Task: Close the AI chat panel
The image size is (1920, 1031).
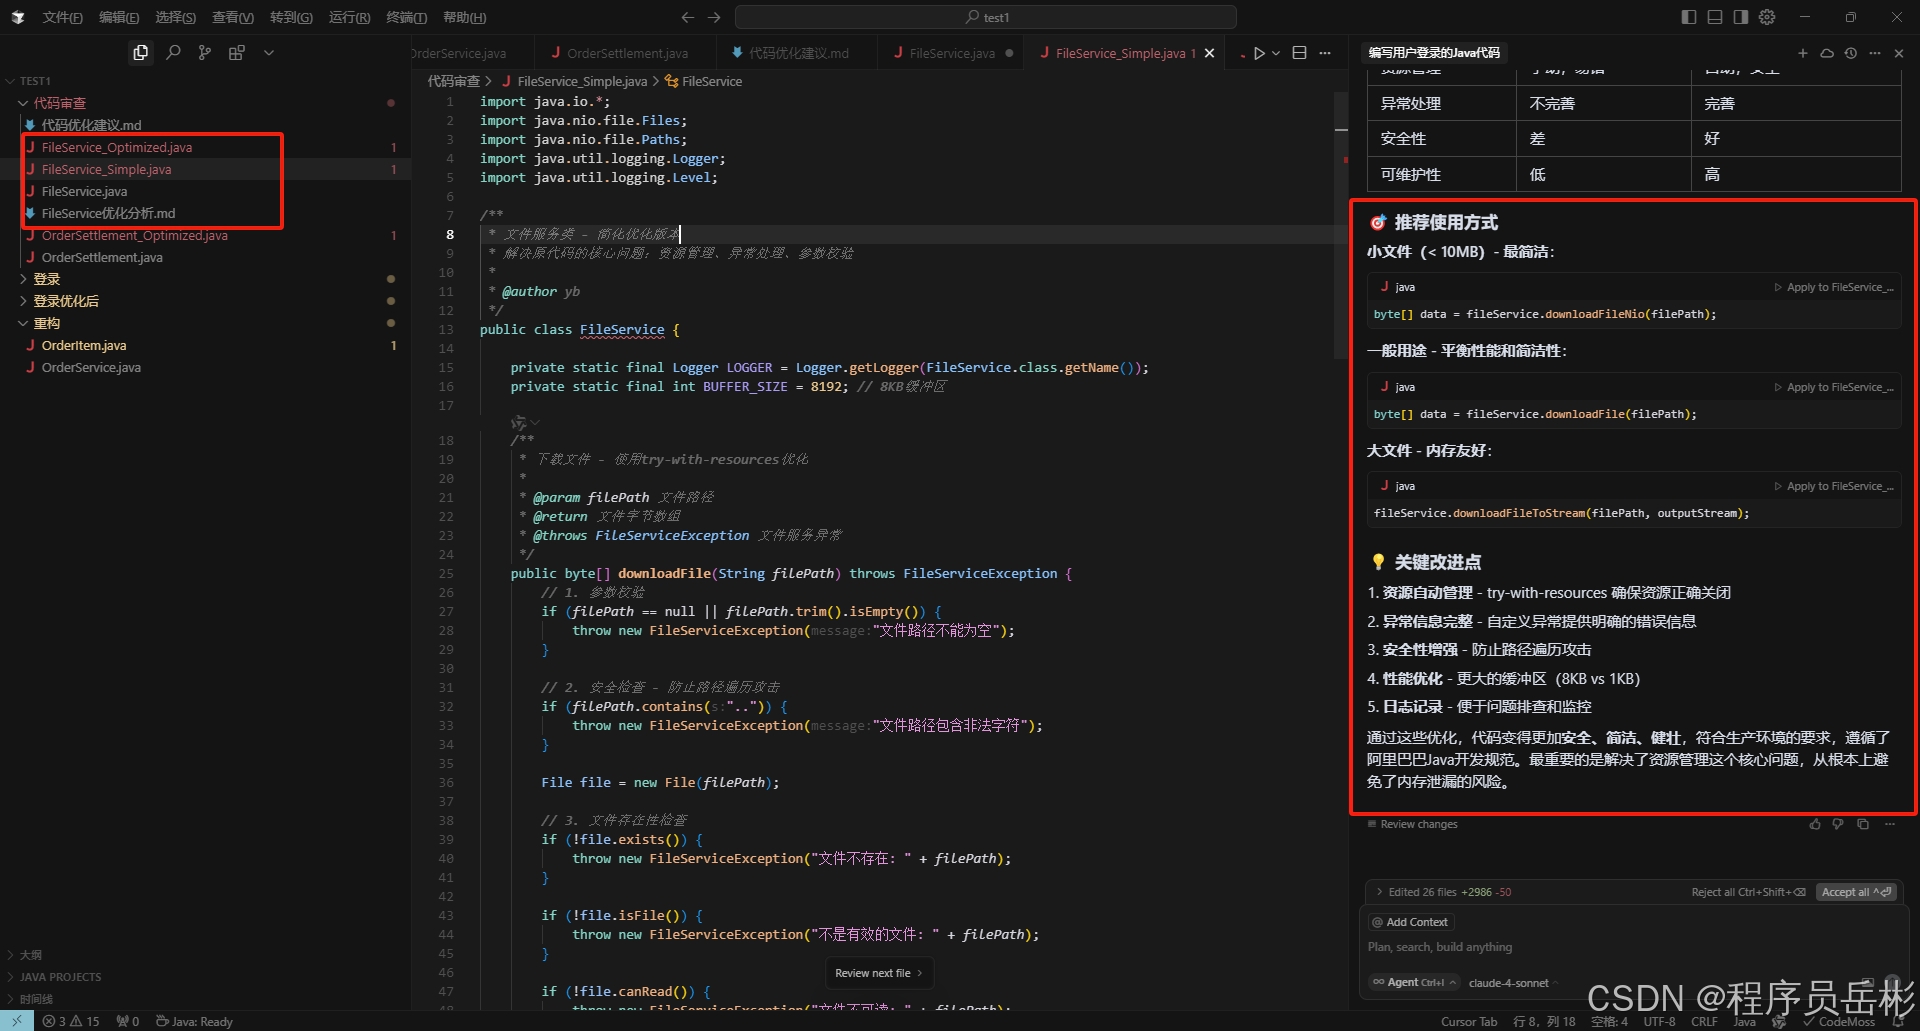Action: 1899,53
